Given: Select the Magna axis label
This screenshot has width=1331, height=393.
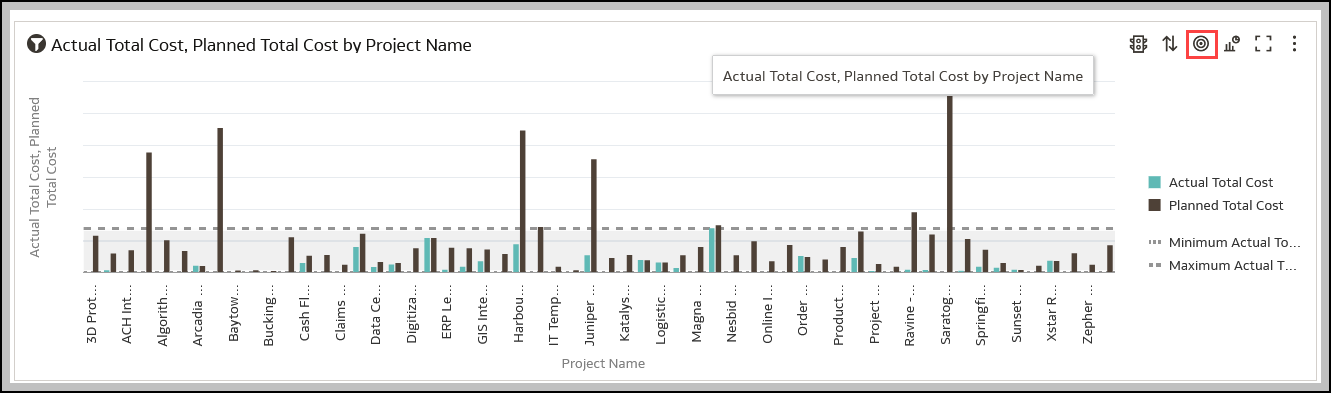Looking at the screenshot, I should pyautogui.click(x=697, y=314).
